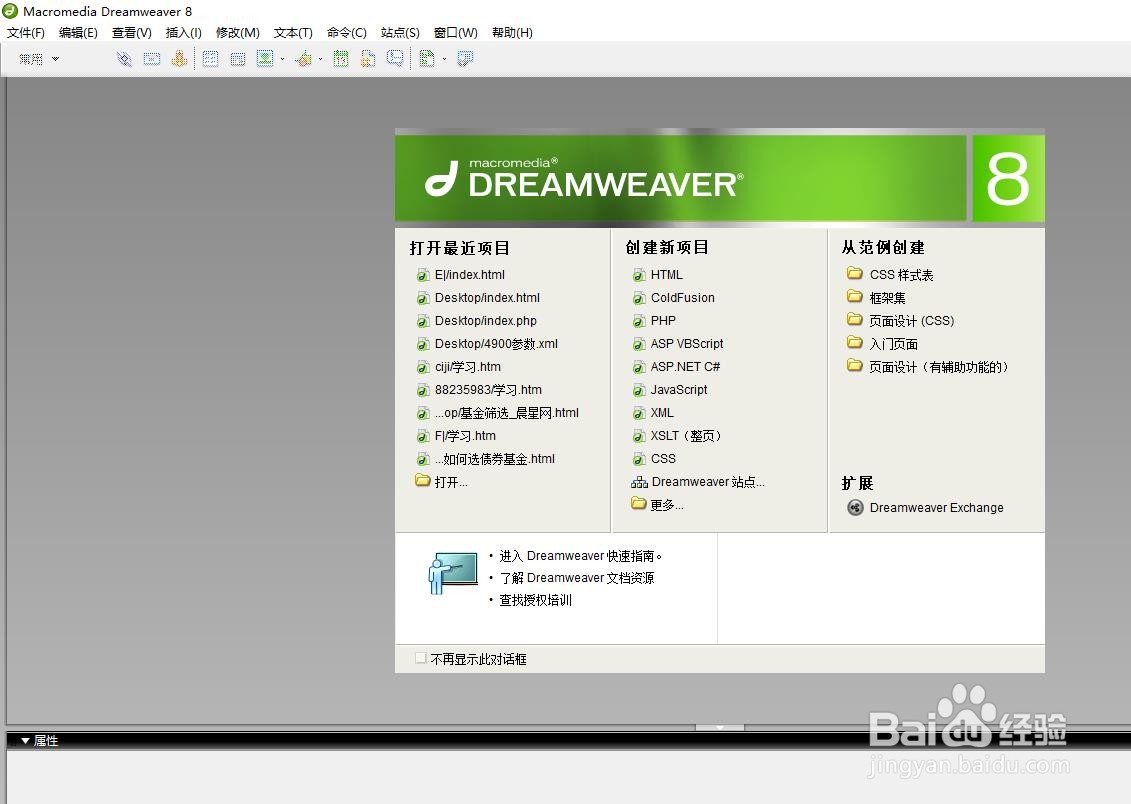The image size is (1131, 804).
Task: Open the 修改(M) menu
Action: tap(237, 32)
